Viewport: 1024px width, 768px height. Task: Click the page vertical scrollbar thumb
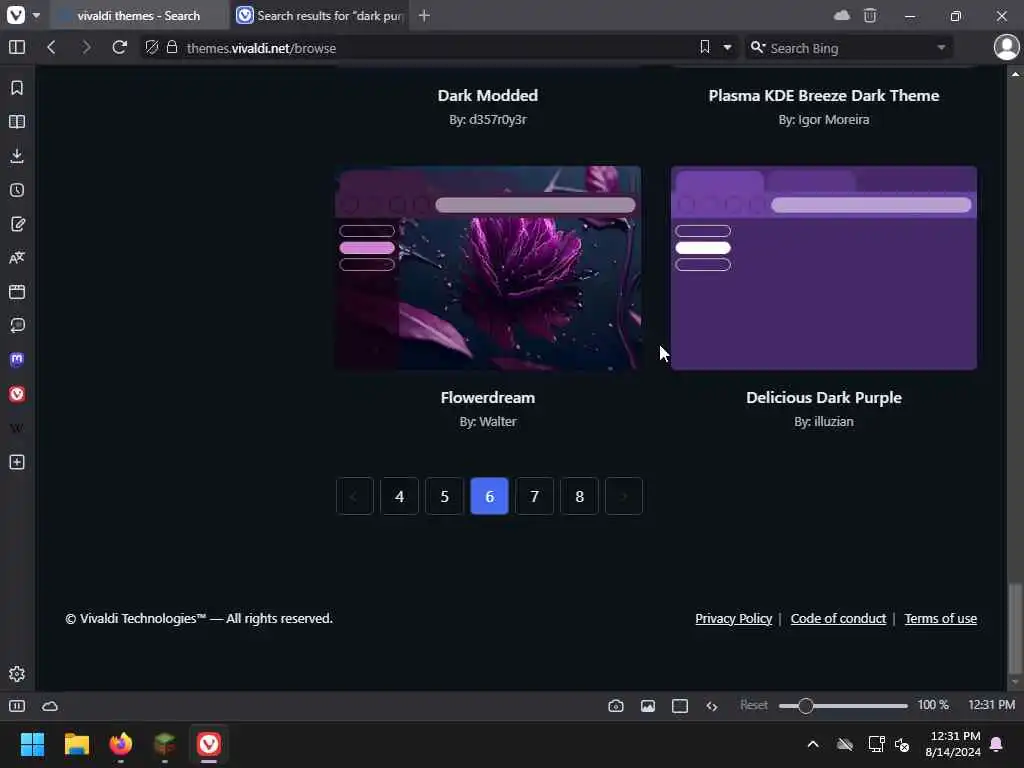1014,628
